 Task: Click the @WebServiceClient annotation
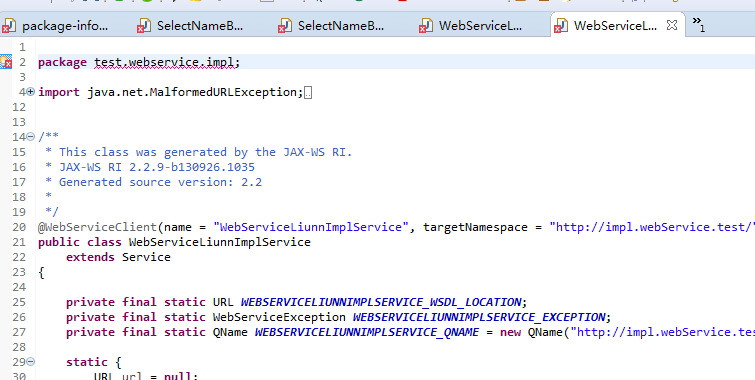pos(97,227)
